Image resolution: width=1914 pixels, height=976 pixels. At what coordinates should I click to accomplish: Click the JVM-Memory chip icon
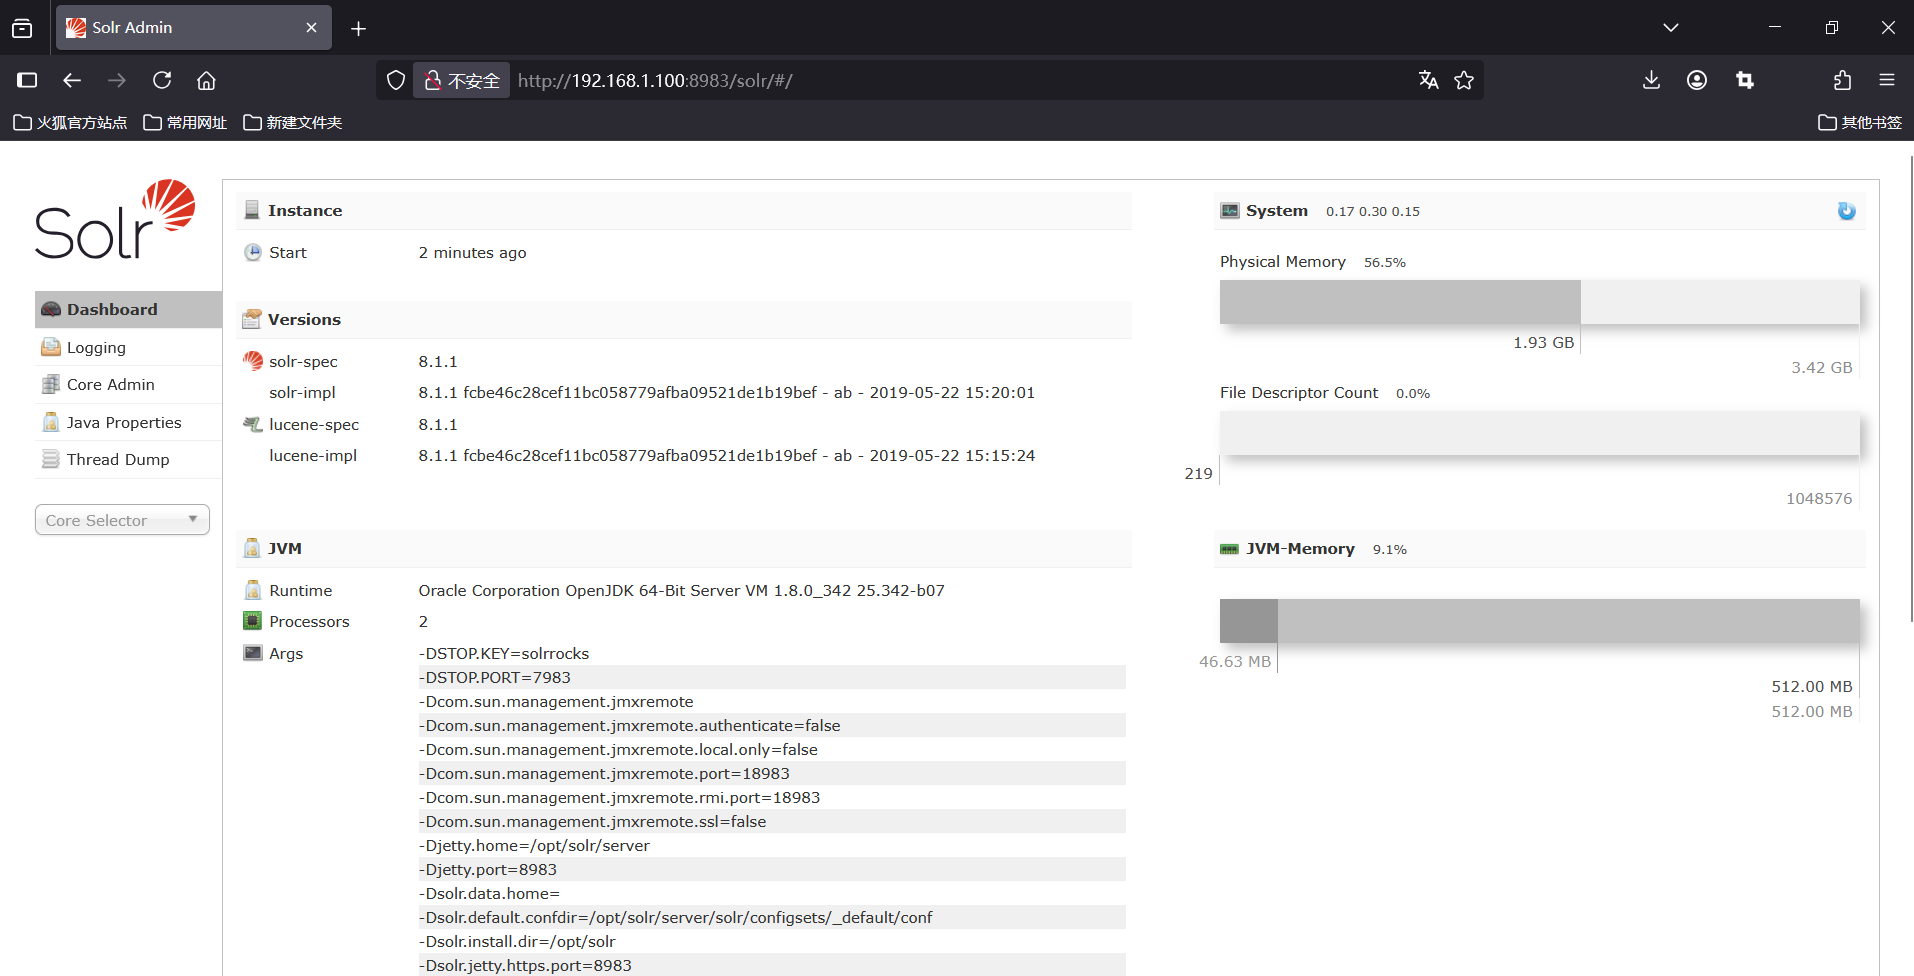(x=1229, y=549)
